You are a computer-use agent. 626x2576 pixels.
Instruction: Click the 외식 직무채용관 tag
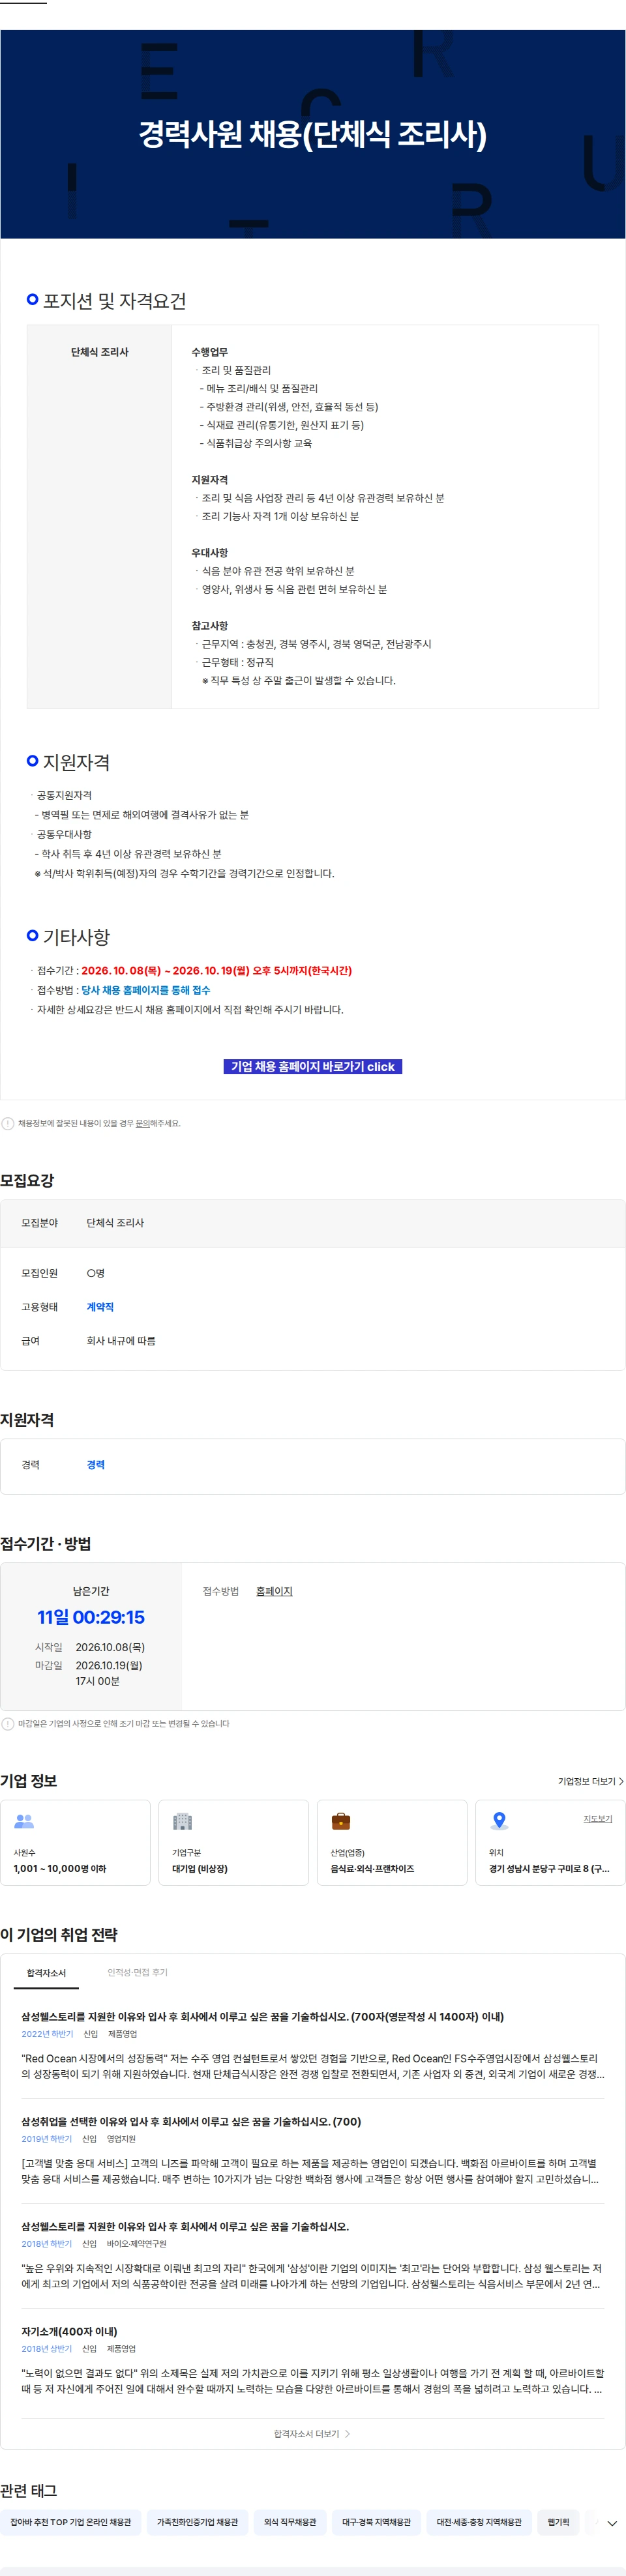(290, 2522)
